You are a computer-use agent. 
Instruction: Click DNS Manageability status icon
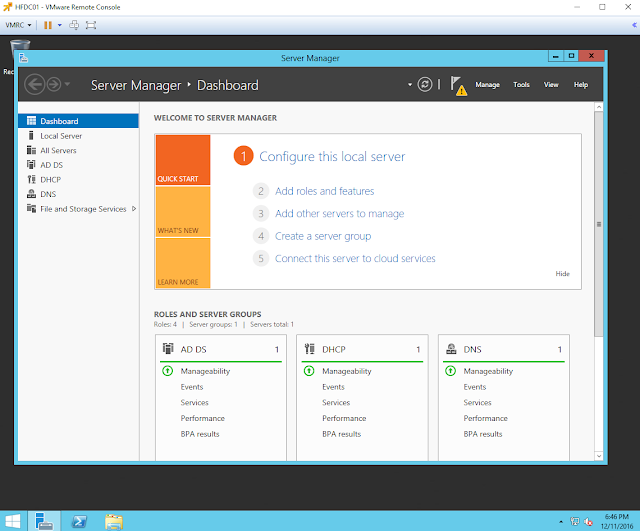(450, 371)
